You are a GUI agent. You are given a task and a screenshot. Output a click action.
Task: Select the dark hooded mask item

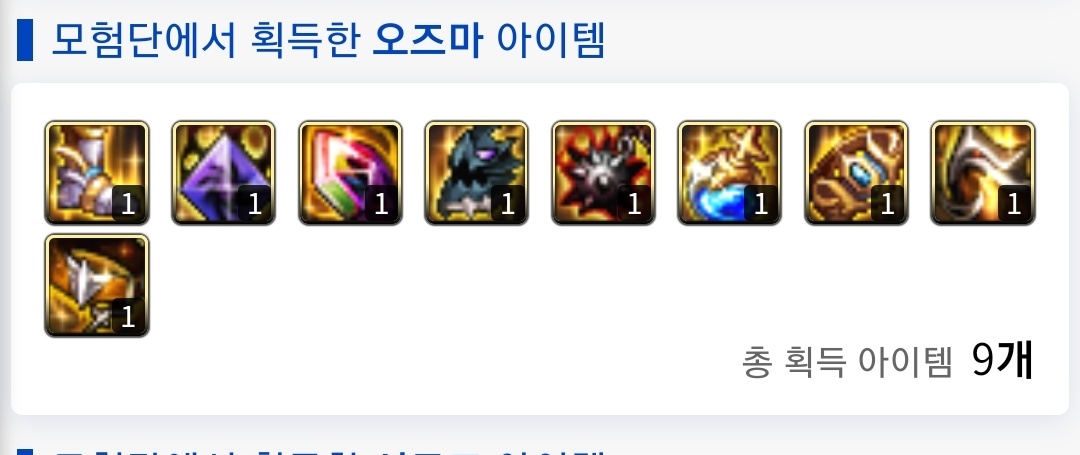pos(477,173)
